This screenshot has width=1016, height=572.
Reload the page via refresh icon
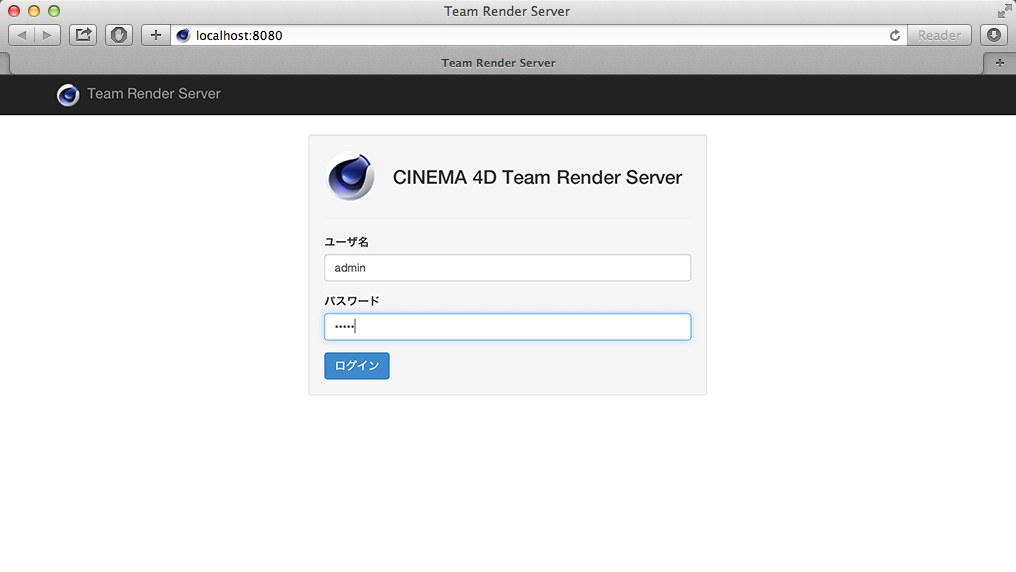(895, 36)
